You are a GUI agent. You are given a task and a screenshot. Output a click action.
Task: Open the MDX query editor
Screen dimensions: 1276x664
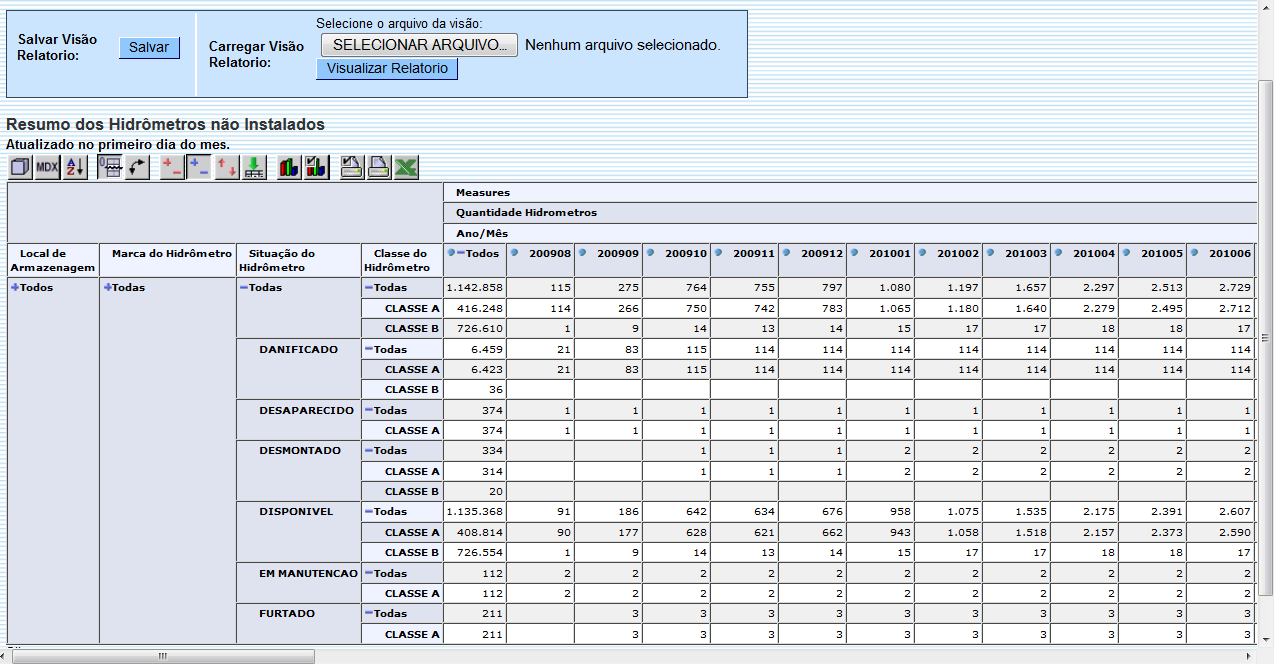[x=47, y=167]
